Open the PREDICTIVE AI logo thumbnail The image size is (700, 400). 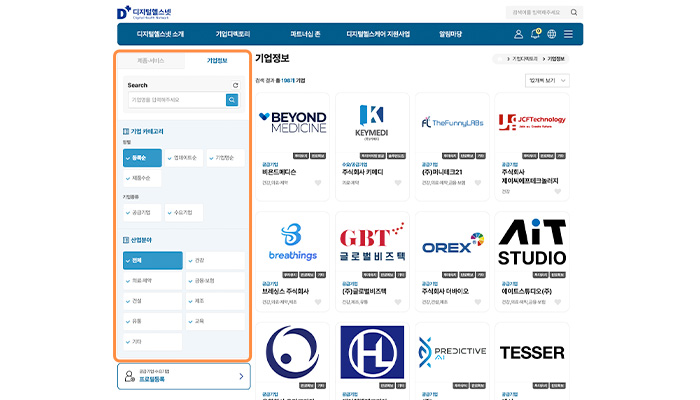click(x=452, y=353)
